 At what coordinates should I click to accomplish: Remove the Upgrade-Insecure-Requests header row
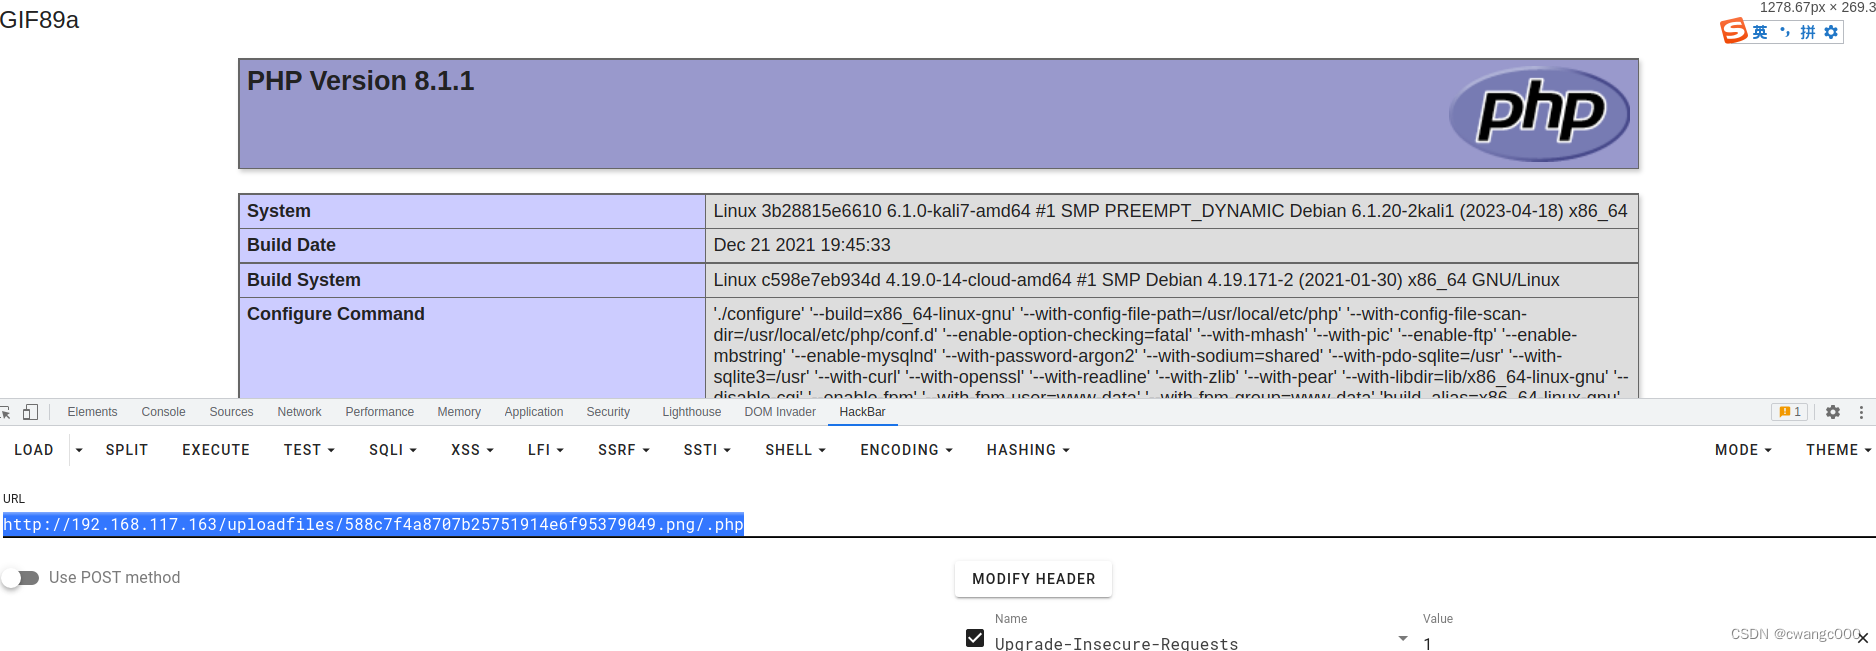[1863, 638]
